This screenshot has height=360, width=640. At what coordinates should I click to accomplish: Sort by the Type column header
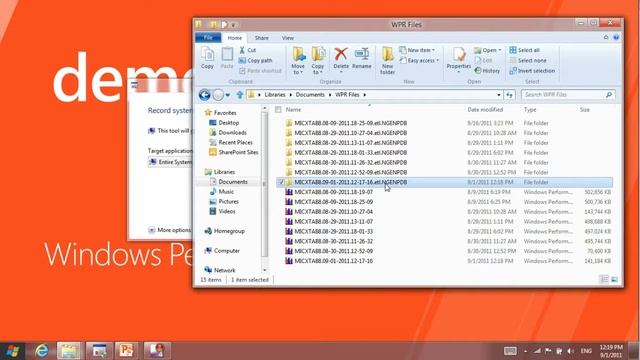(x=530, y=110)
